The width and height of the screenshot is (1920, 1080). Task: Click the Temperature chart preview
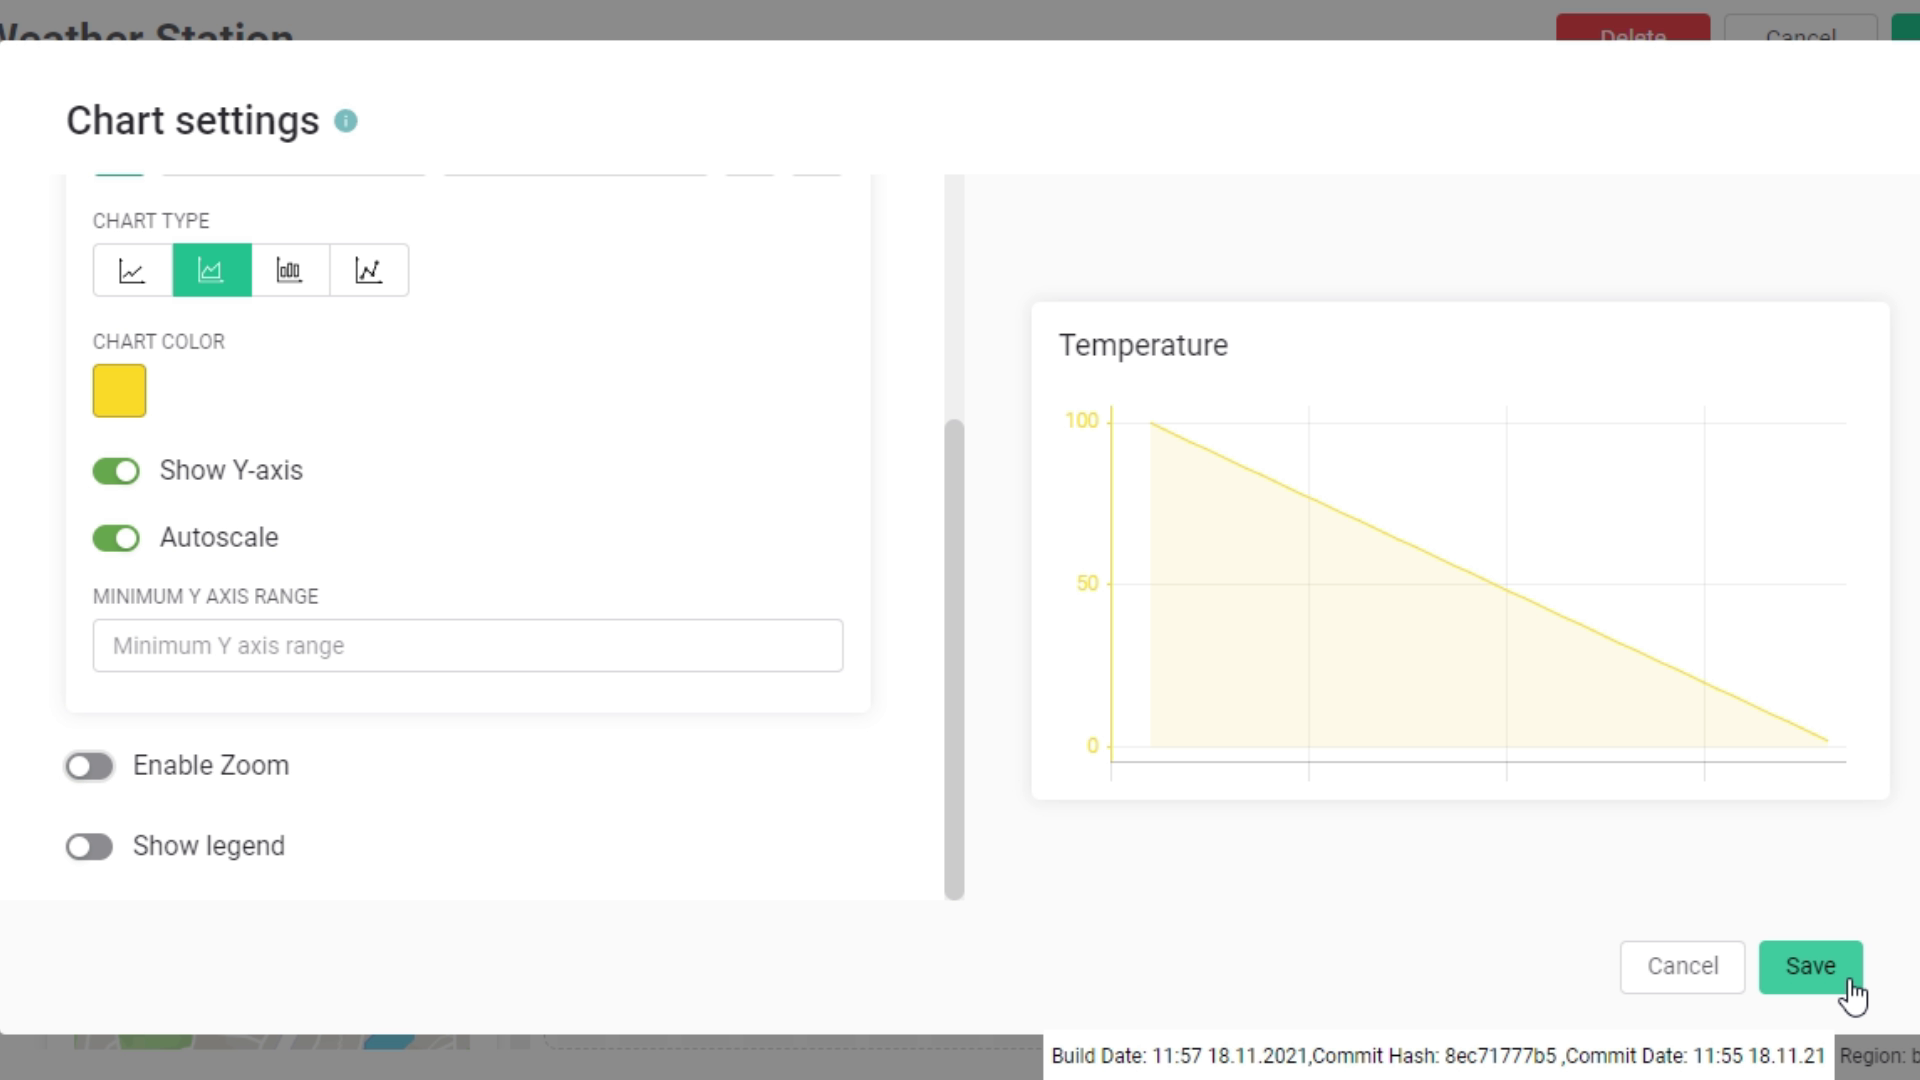point(1460,550)
